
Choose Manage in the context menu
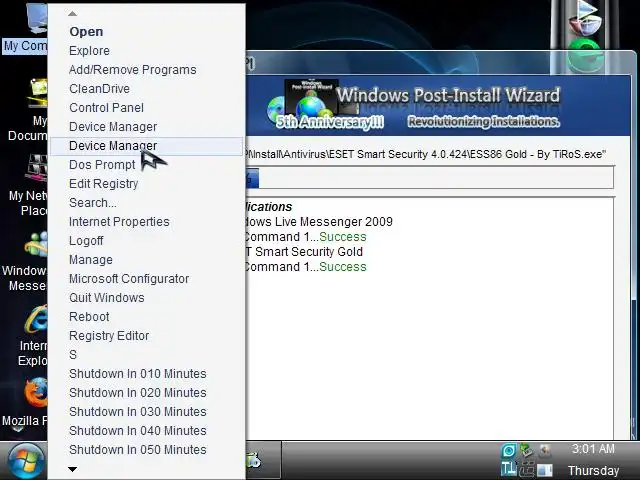pos(91,260)
